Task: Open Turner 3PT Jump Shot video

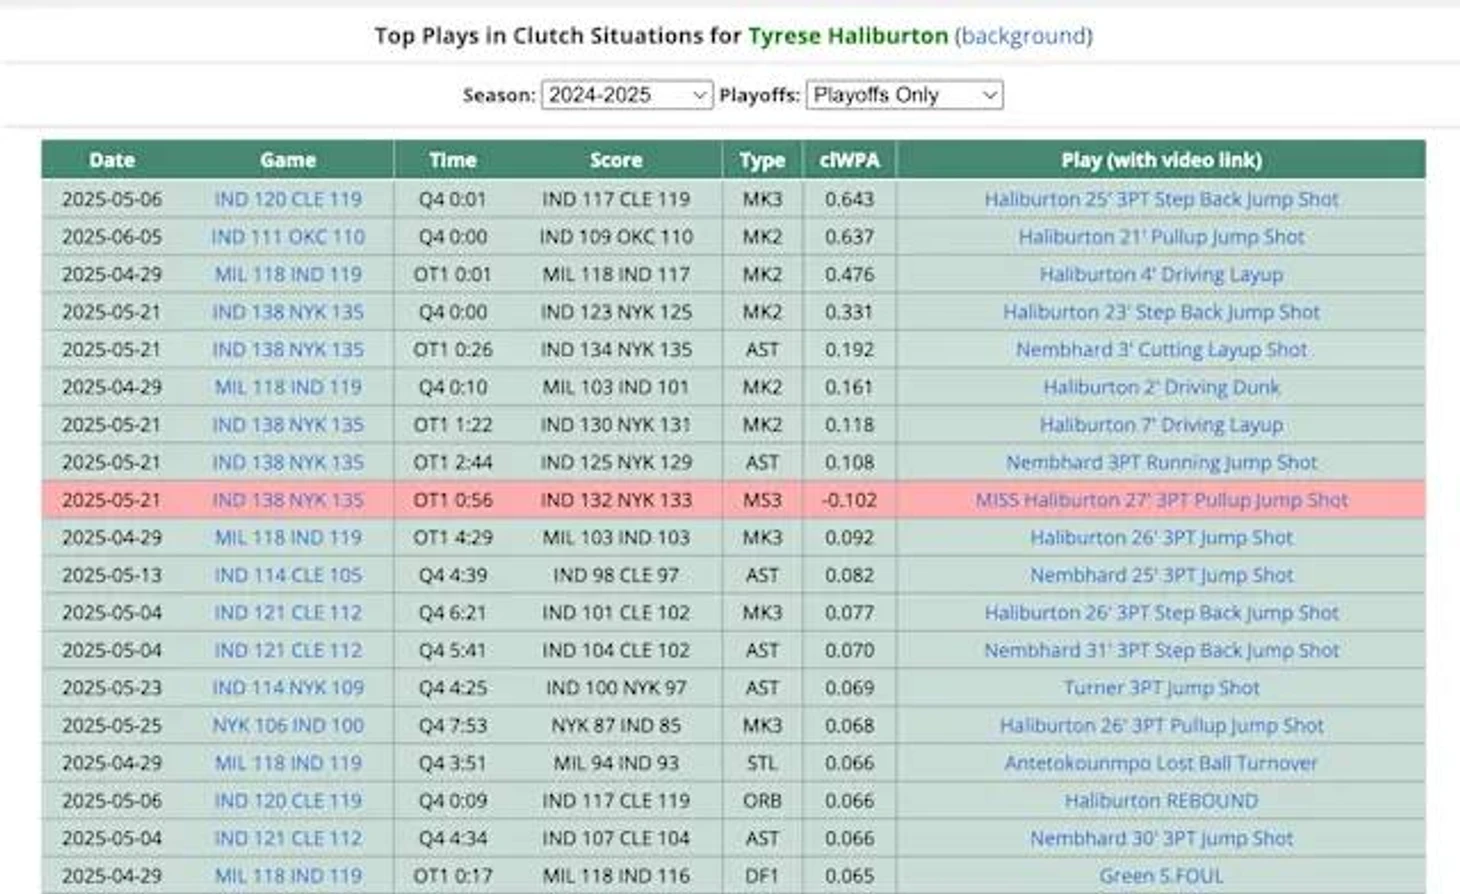Action: tap(1161, 688)
